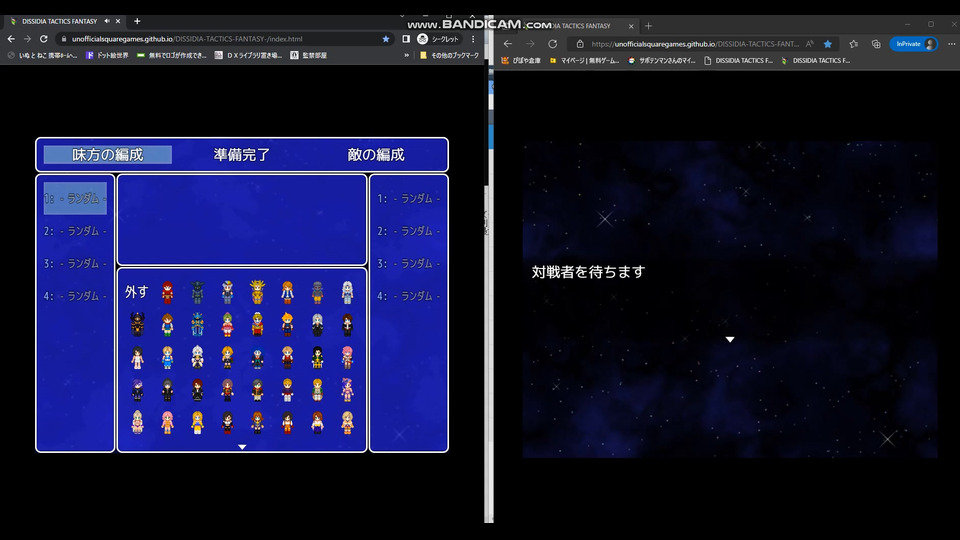The width and height of the screenshot is (960, 540).
Task: Select the red-armored warrior character sprite
Action: click(x=167, y=293)
